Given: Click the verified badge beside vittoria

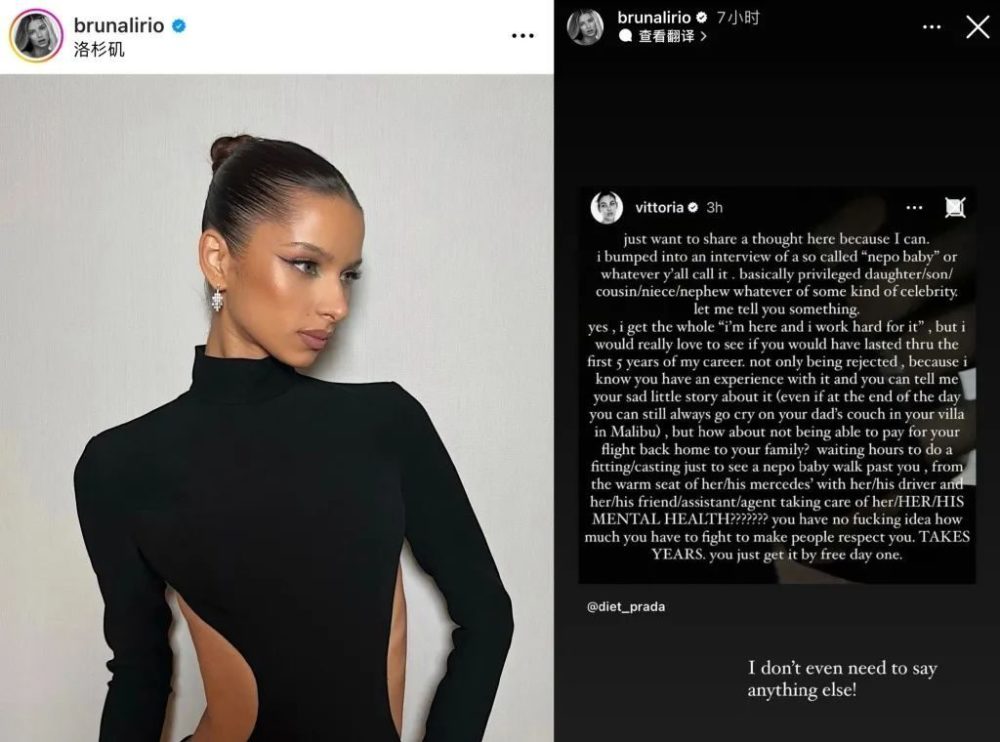Looking at the screenshot, I should pyautogui.click(x=693, y=207).
